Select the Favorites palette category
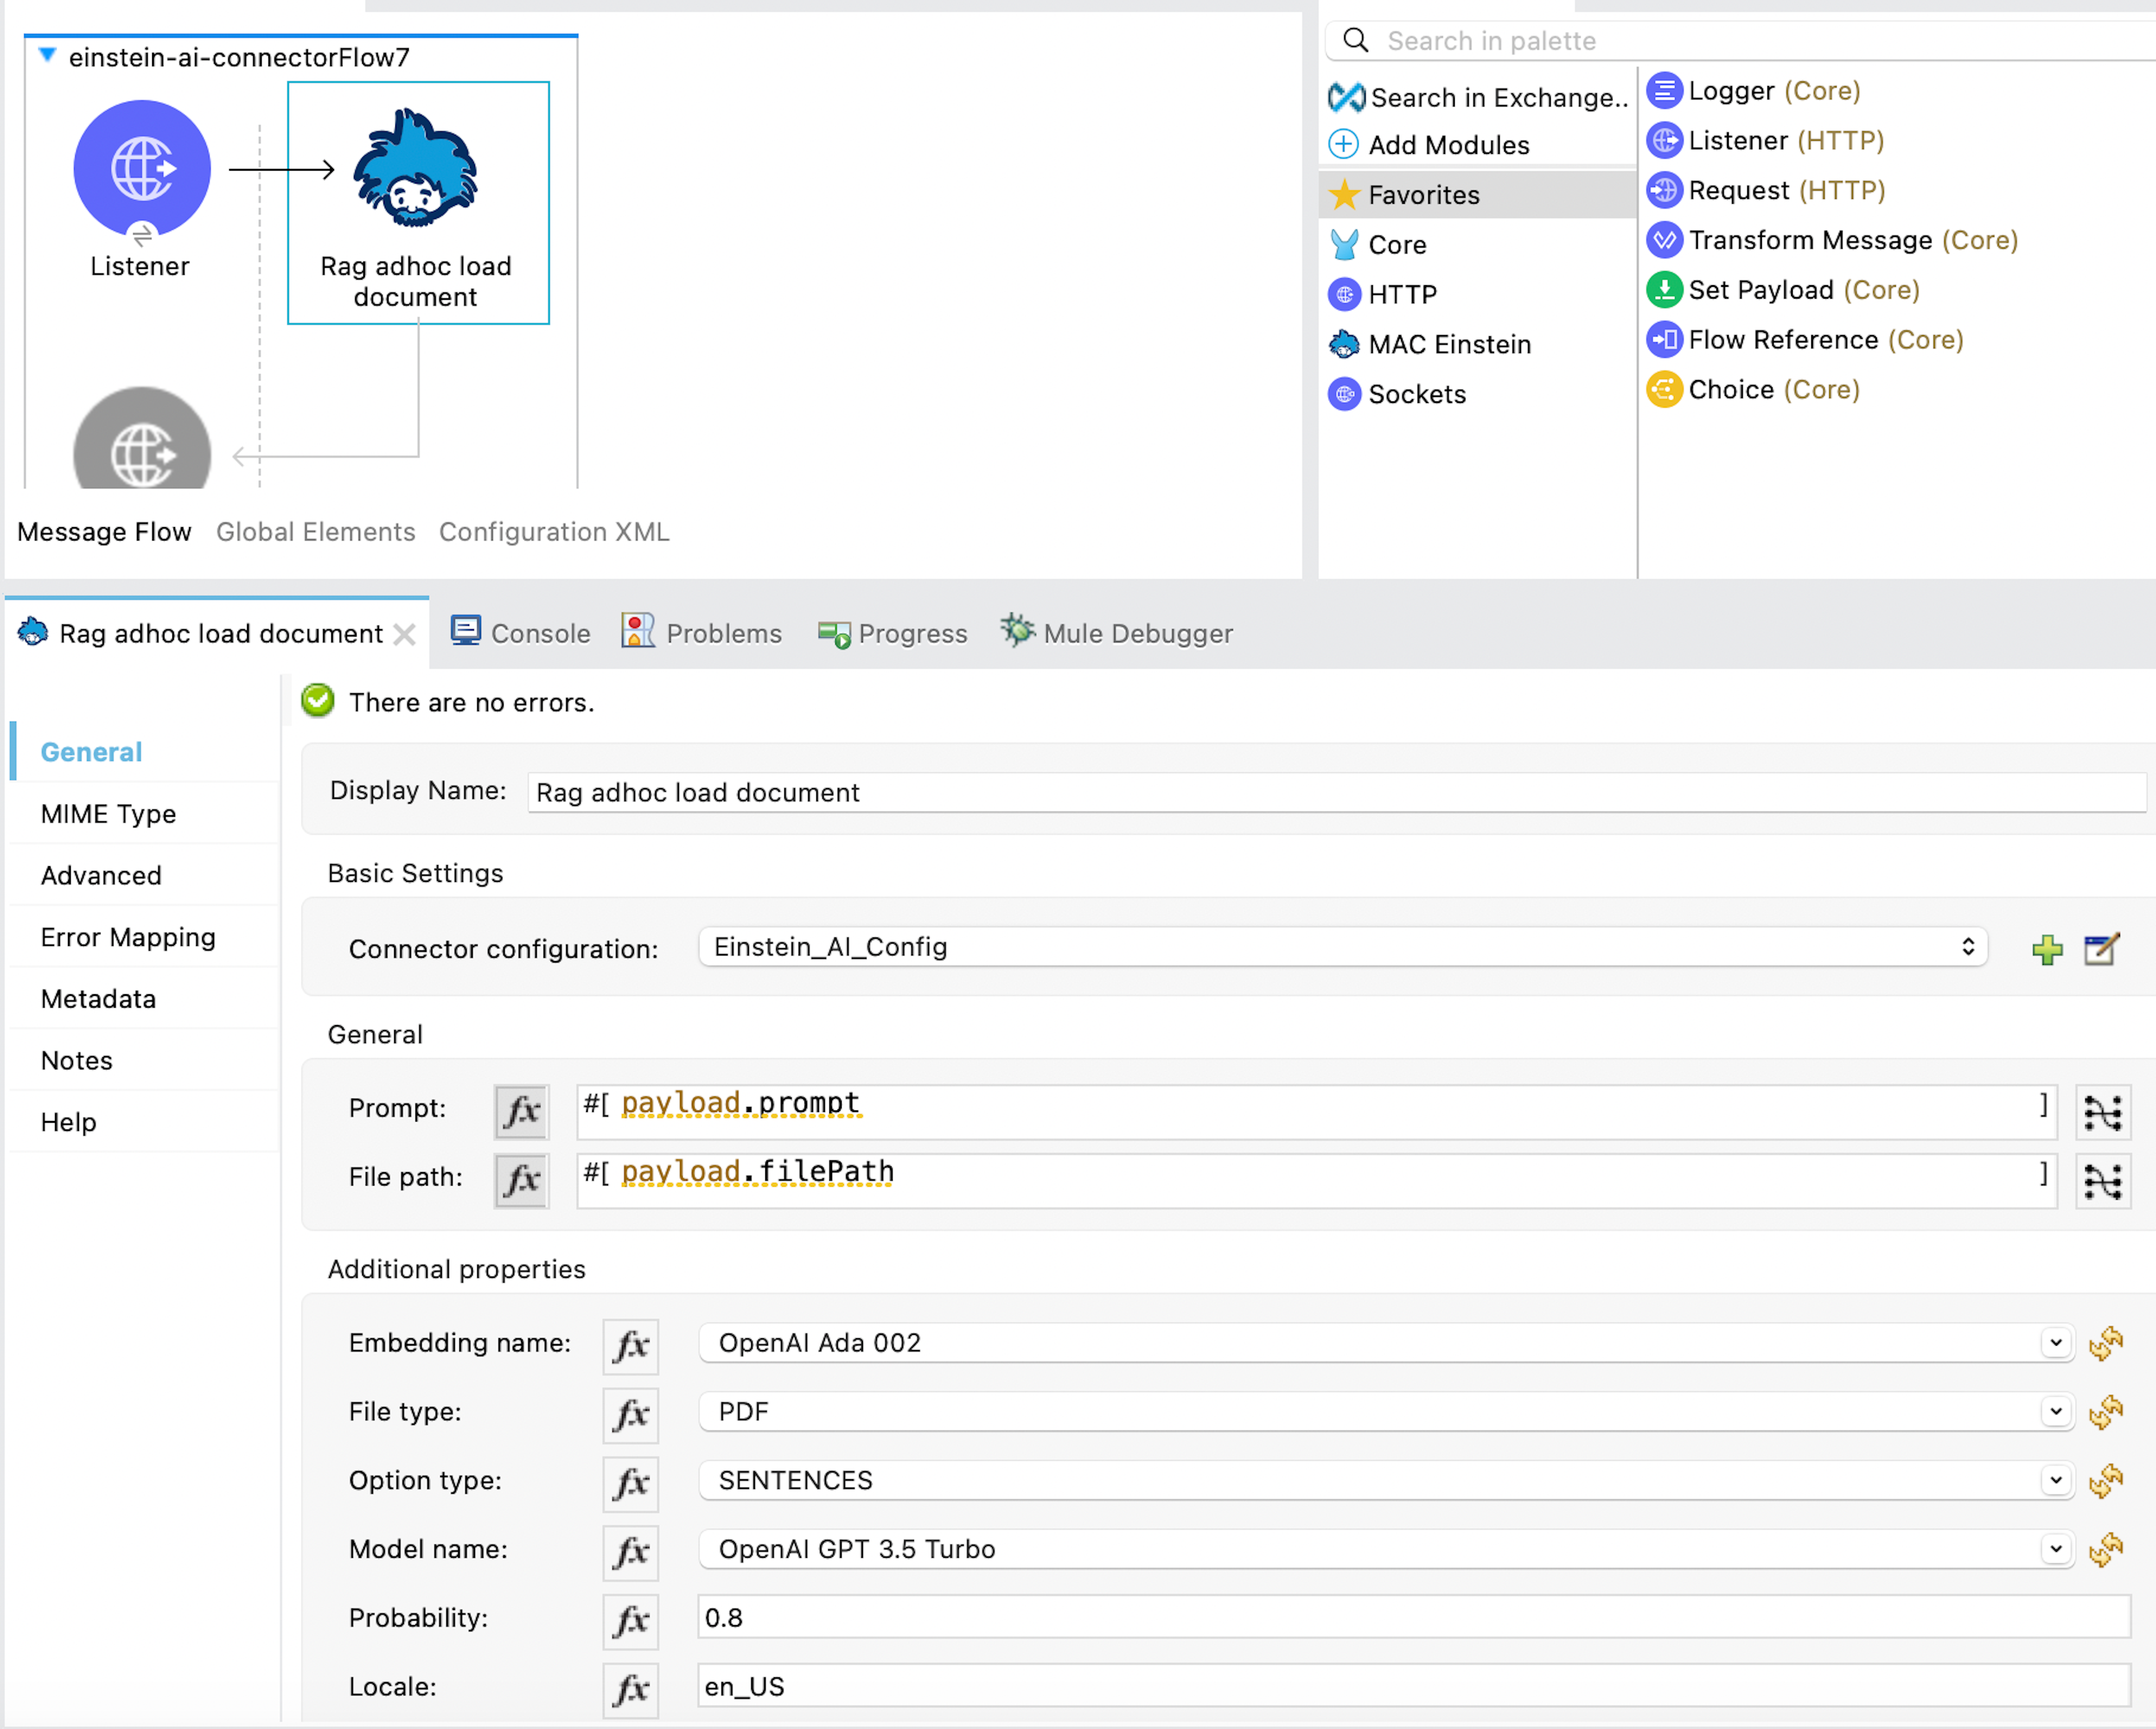The height and width of the screenshot is (1729, 2156). click(1477, 195)
